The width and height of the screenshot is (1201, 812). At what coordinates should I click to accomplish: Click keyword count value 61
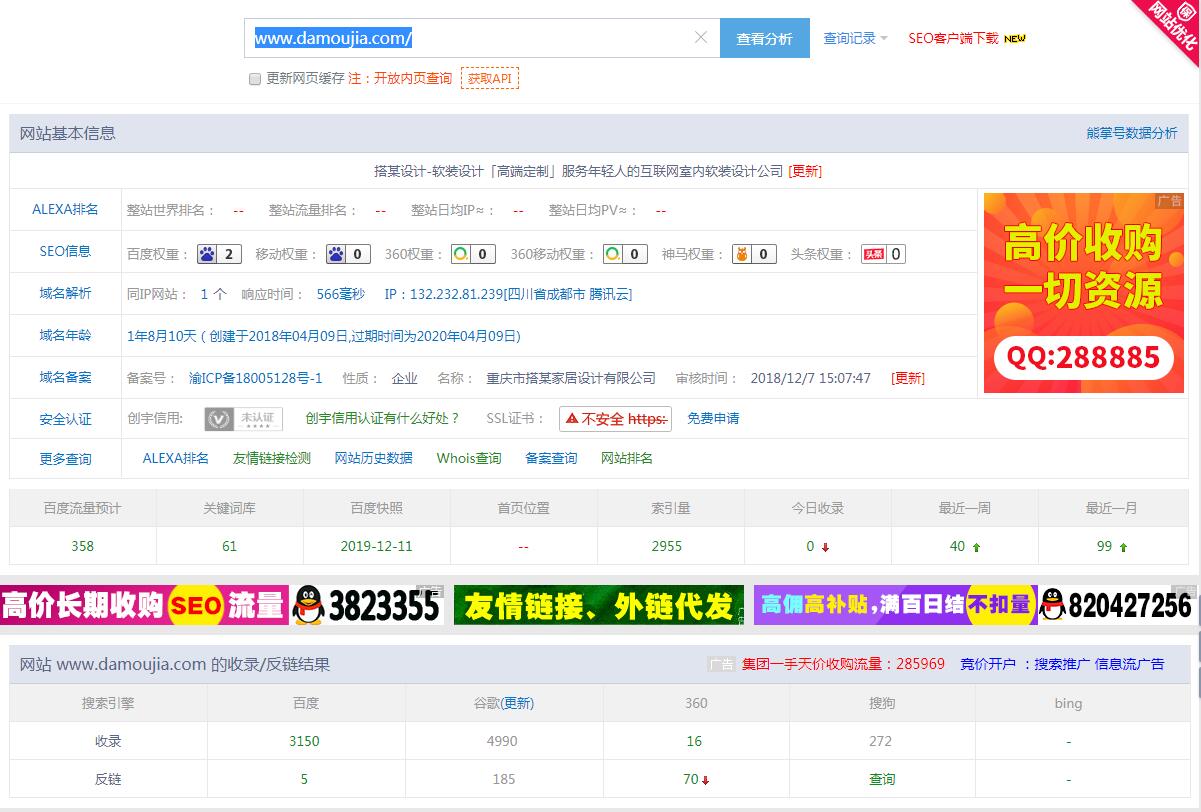point(230,546)
